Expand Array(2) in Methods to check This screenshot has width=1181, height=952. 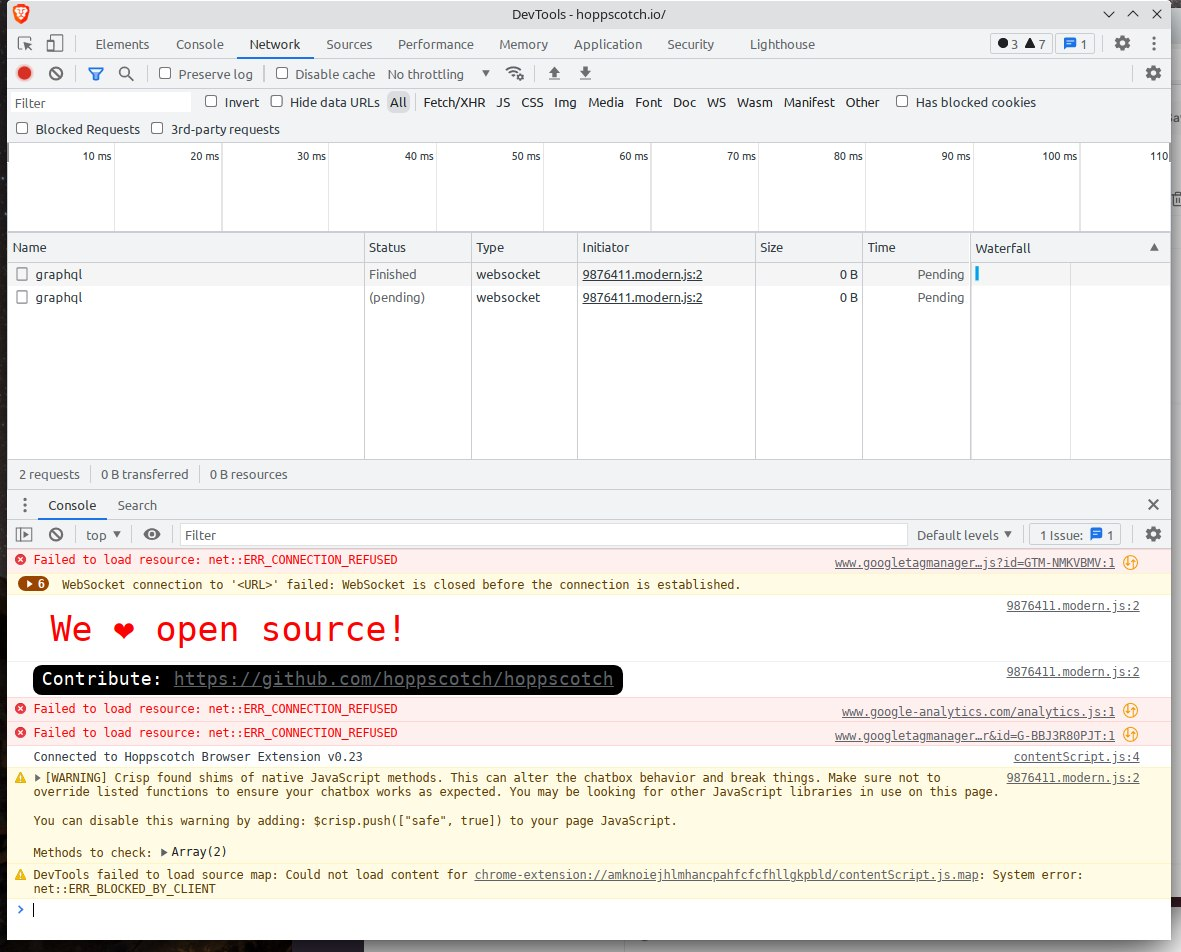pyautogui.click(x=164, y=852)
